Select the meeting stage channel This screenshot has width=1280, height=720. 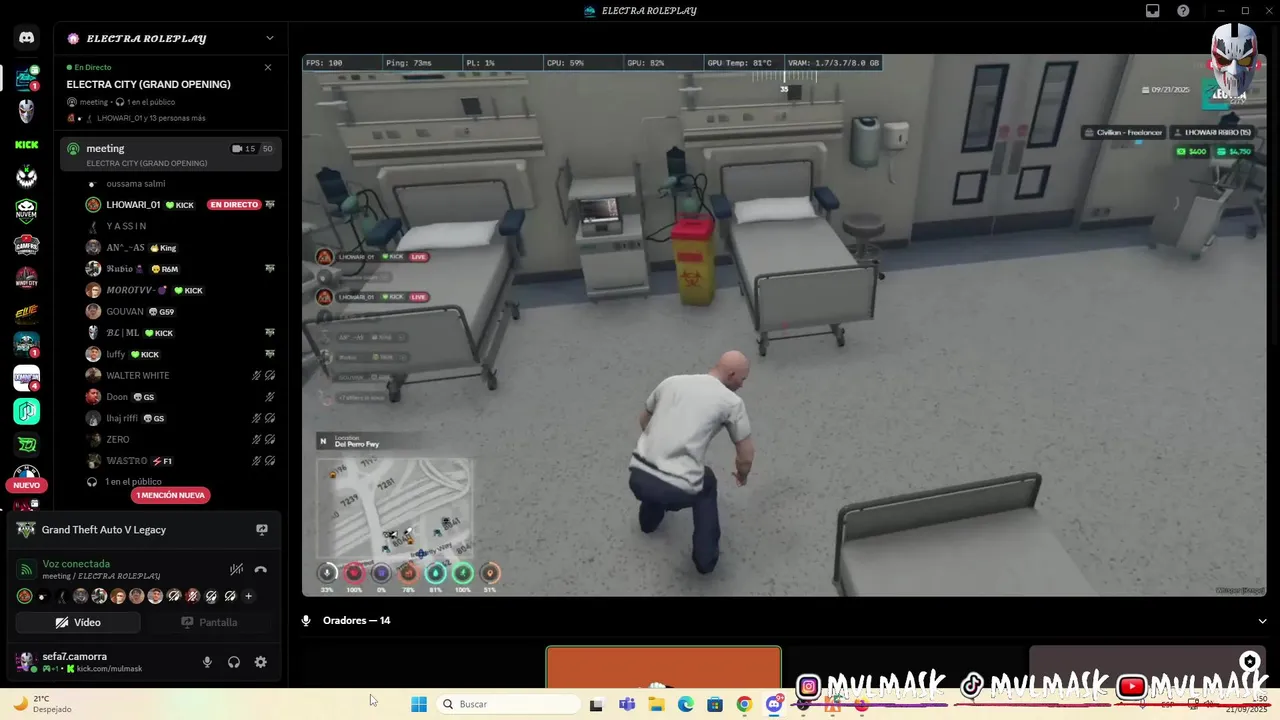pos(170,154)
